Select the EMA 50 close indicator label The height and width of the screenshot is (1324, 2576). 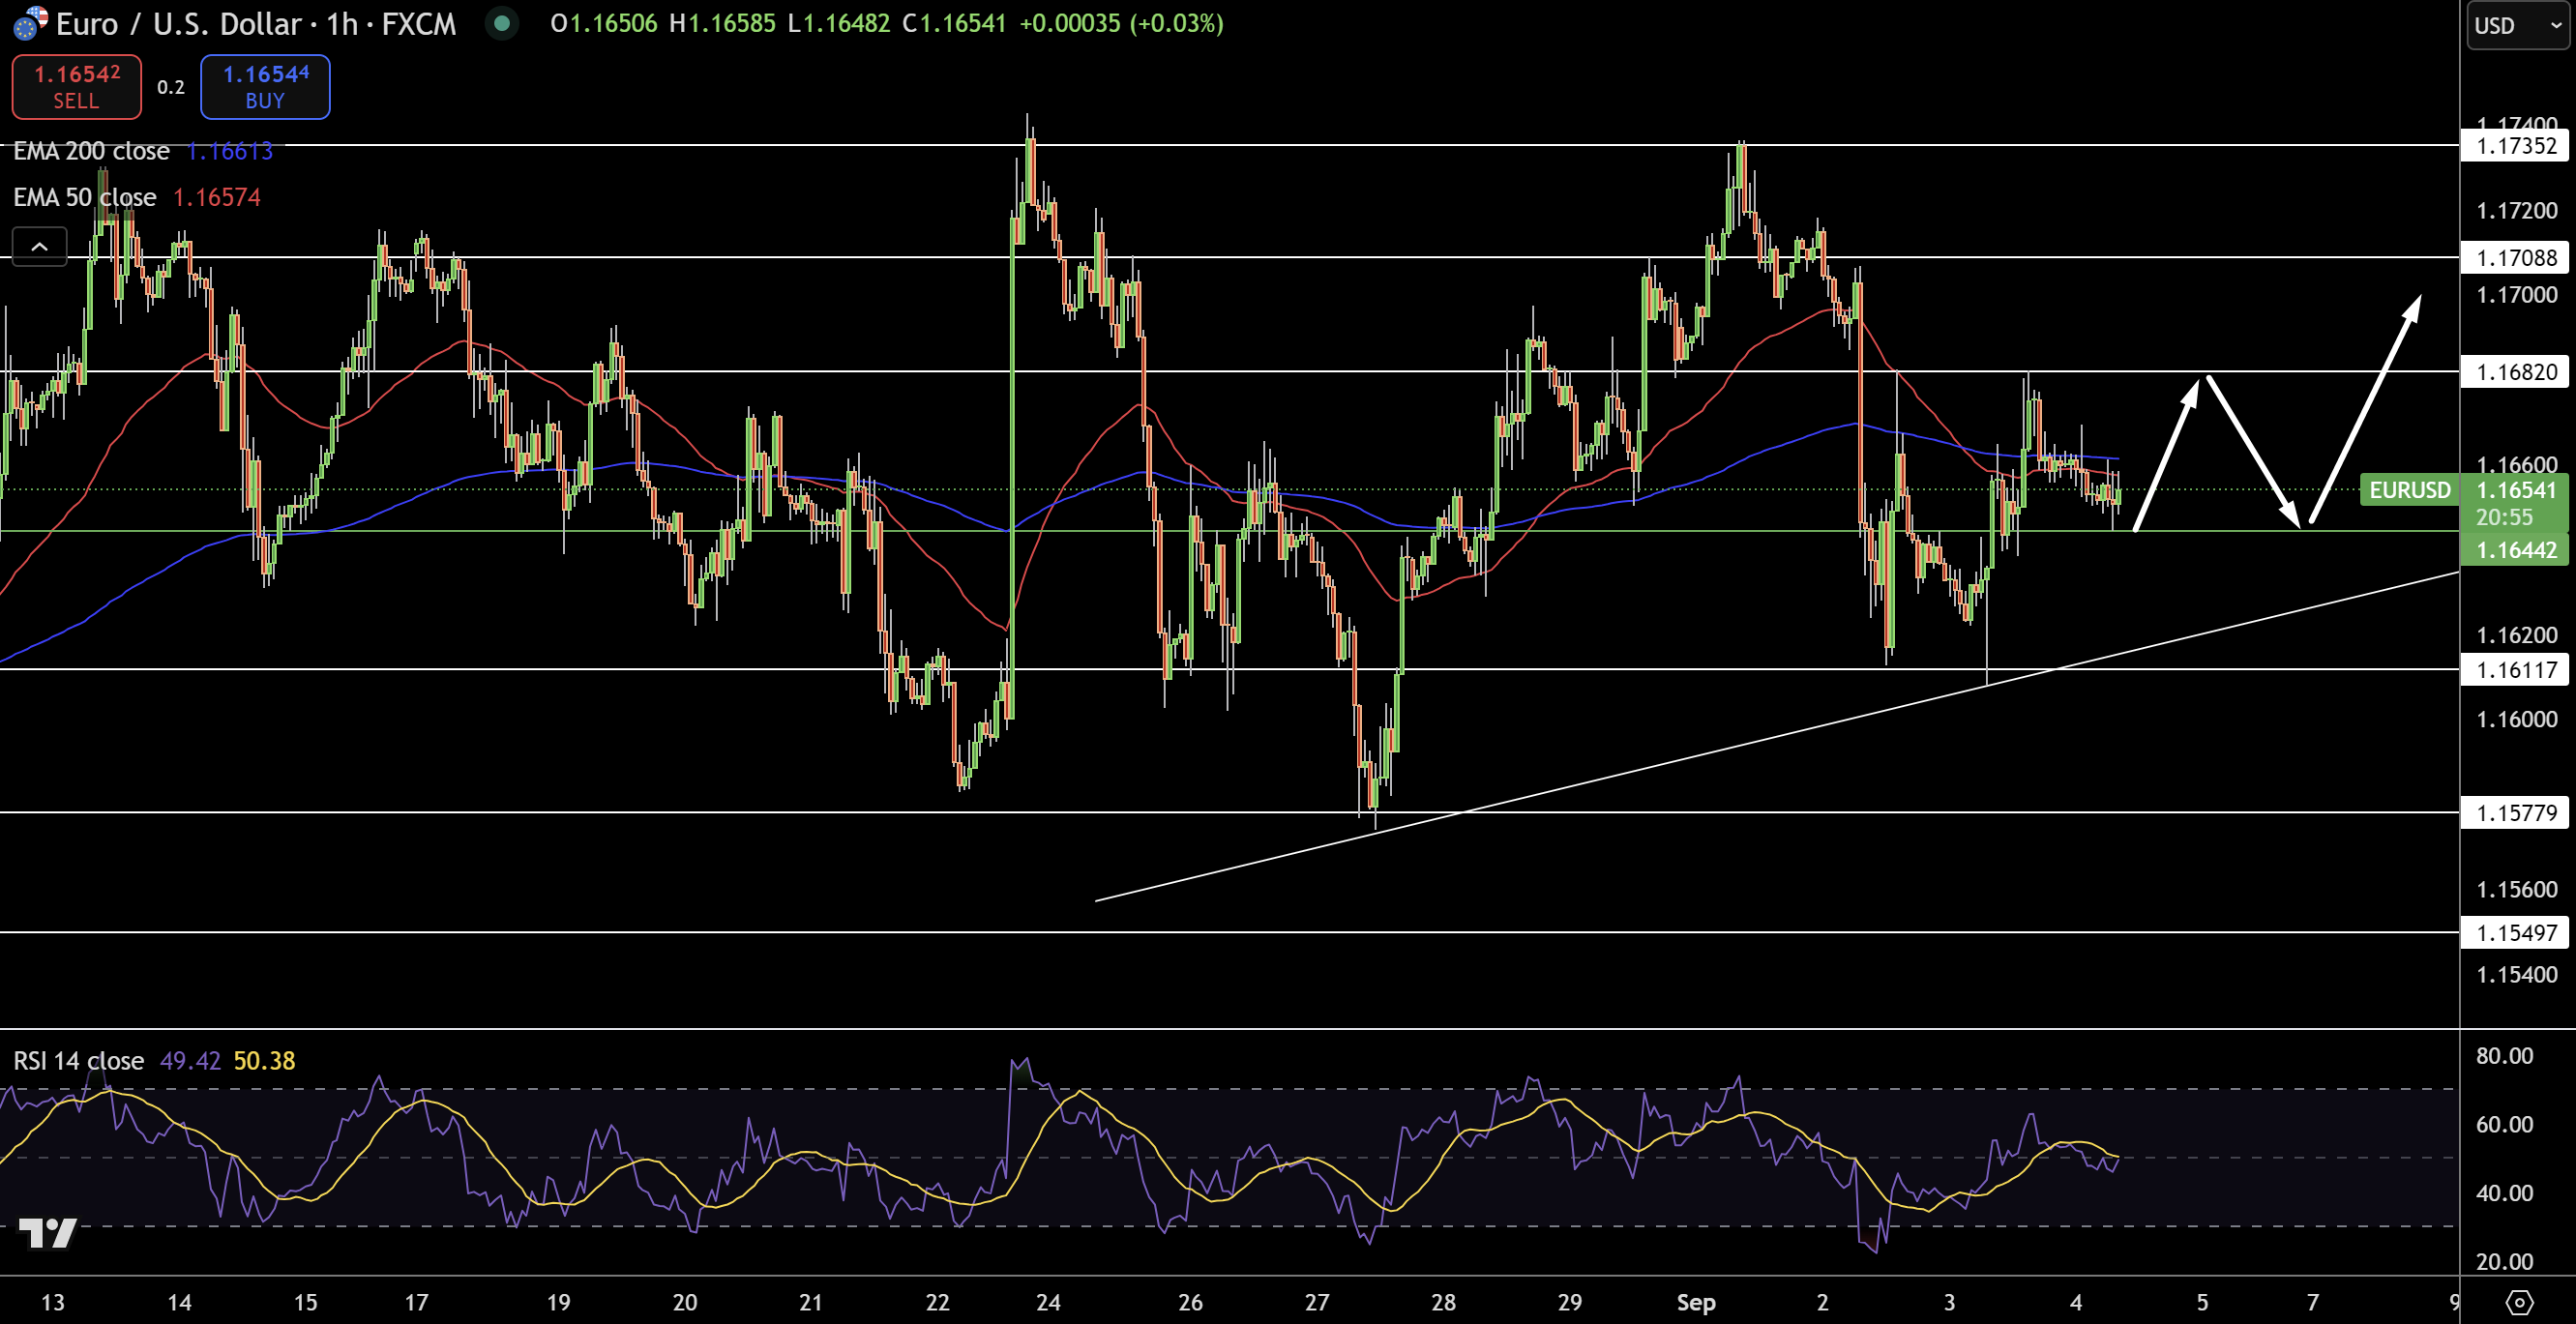85,197
